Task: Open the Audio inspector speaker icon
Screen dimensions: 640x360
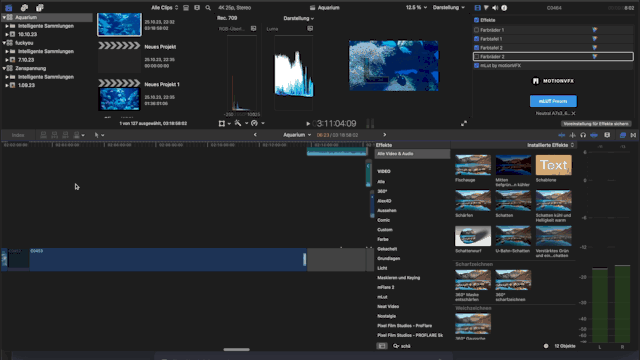Action: (x=495, y=8)
